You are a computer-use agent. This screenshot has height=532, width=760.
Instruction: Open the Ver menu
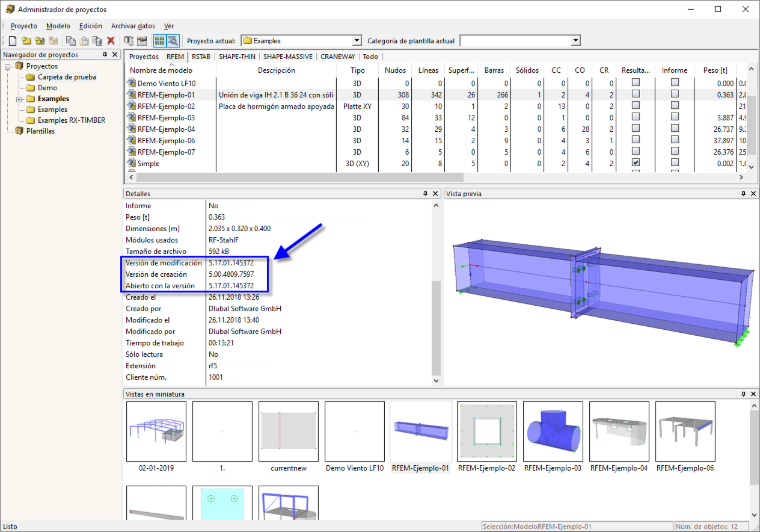coord(169,26)
